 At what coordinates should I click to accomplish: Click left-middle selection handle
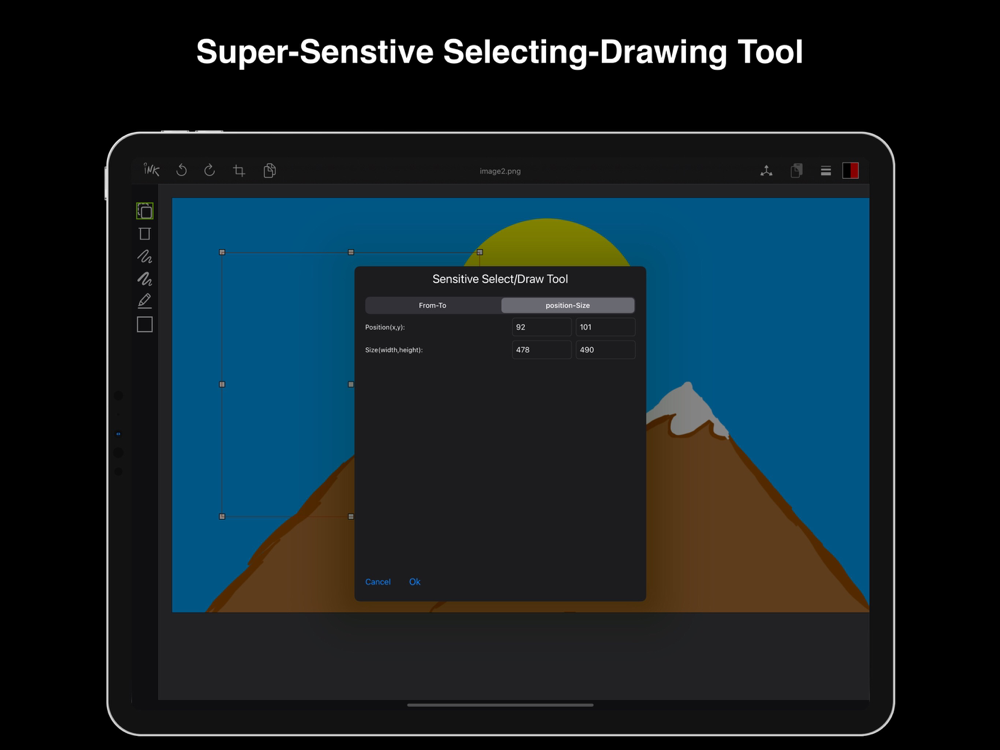222,385
